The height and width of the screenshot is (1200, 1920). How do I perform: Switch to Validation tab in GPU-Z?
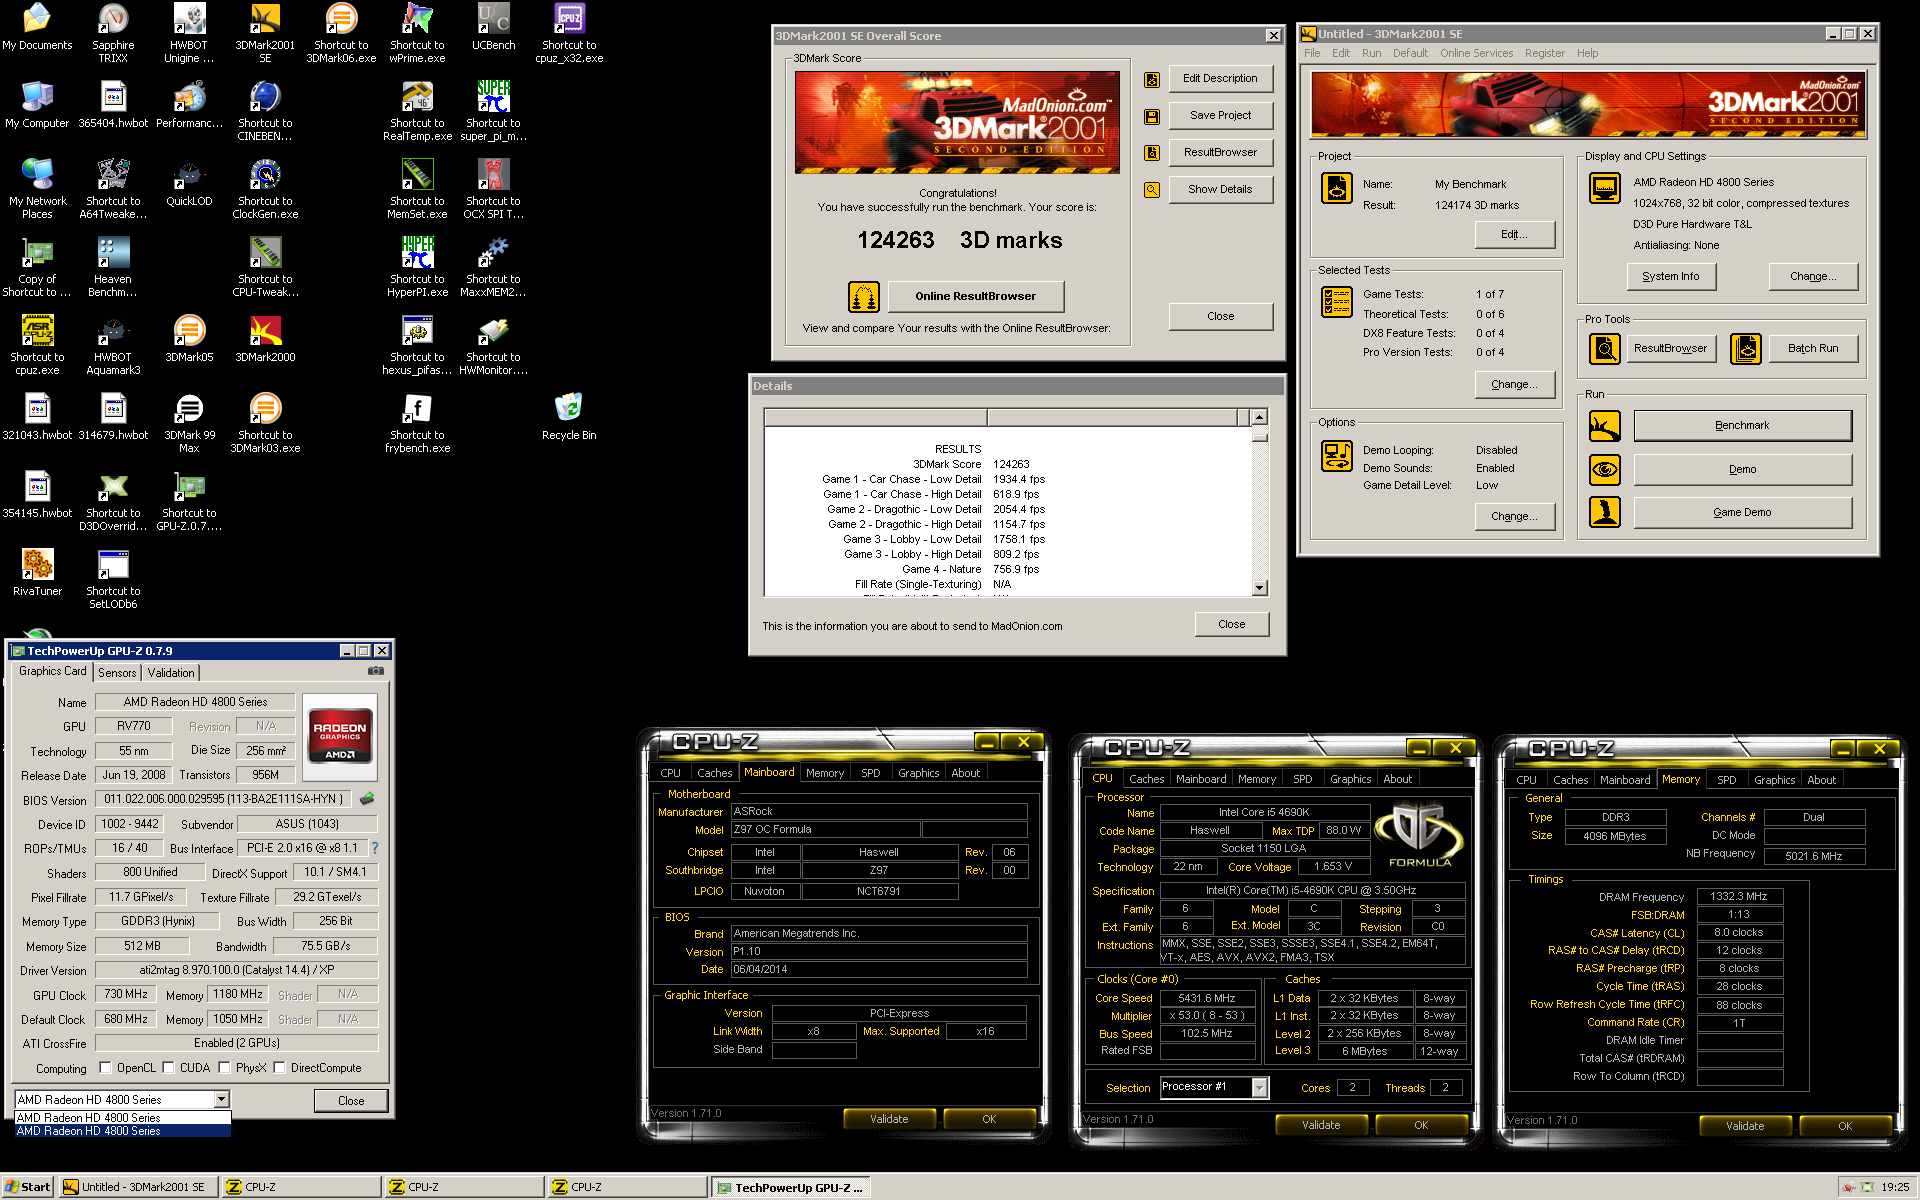pos(171,673)
